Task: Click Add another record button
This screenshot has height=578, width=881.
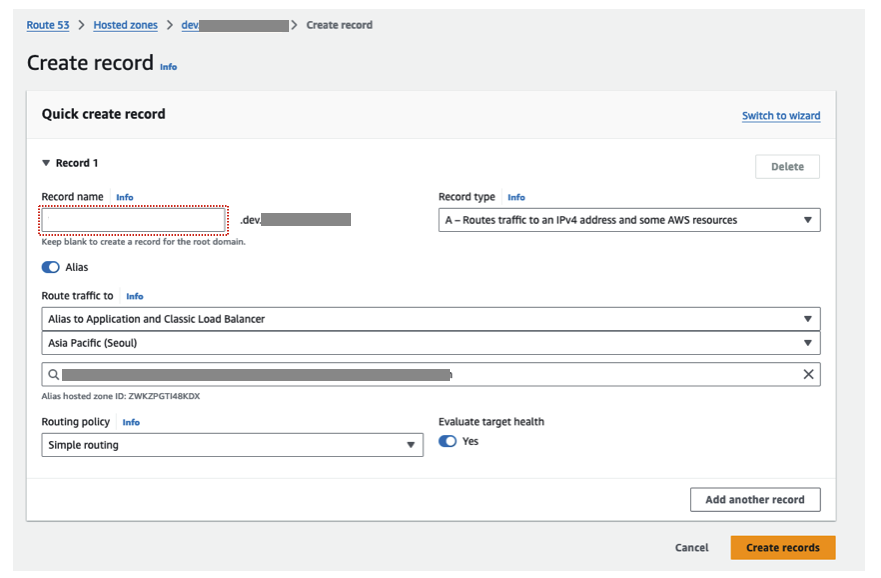Action: coord(754,500)
